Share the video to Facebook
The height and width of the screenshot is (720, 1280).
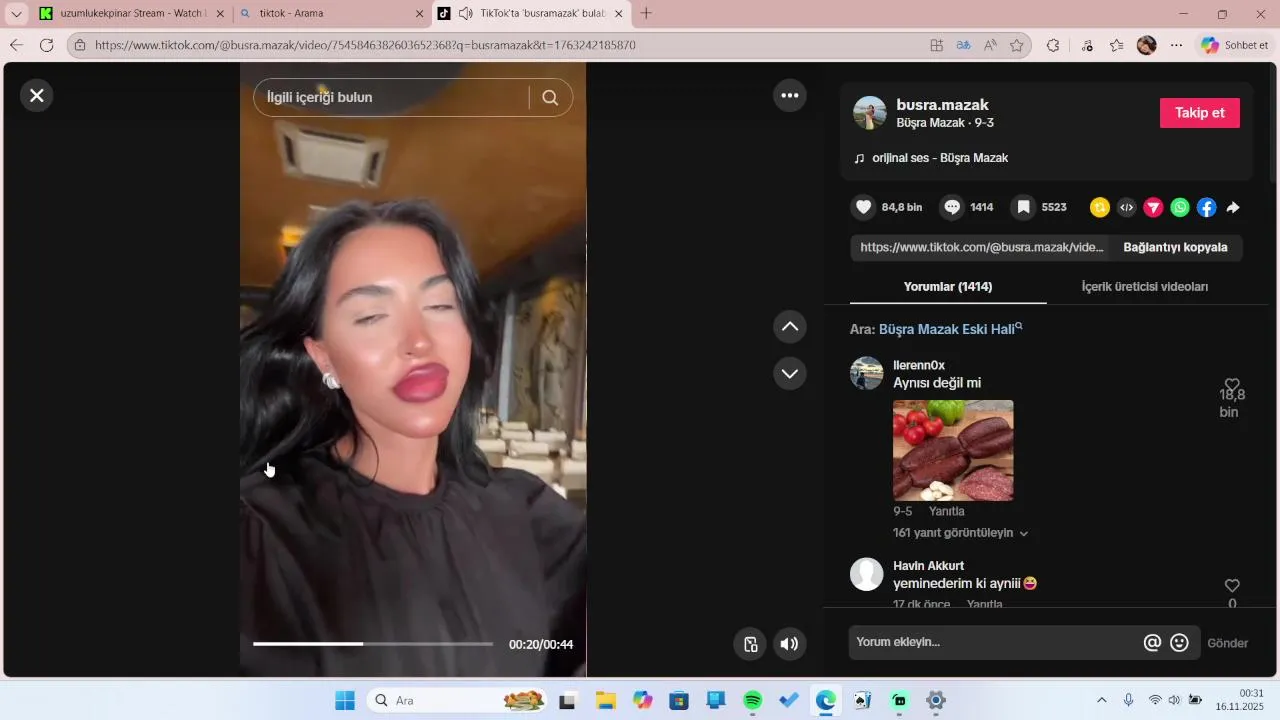1207,207
